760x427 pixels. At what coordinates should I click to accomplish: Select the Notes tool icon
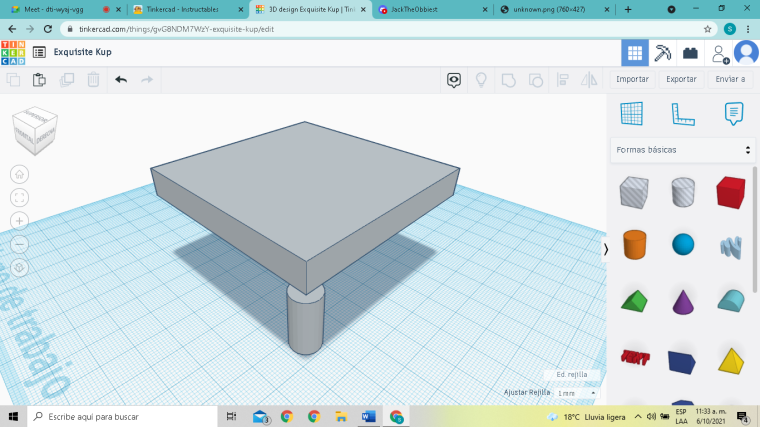point(734,114)
